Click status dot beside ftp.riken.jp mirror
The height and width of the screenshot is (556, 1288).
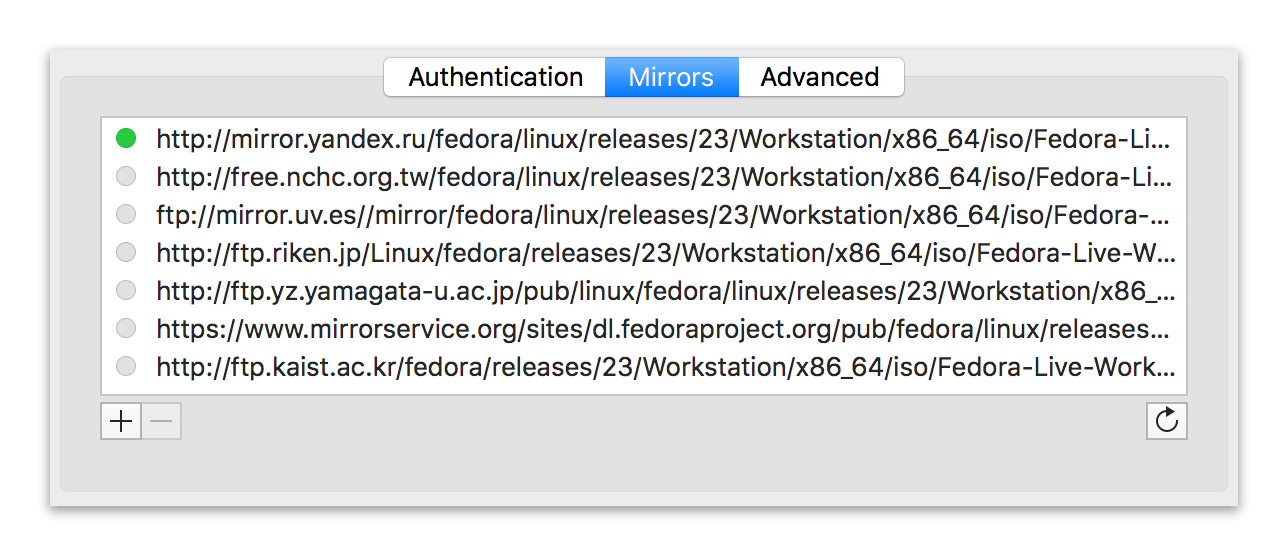[x=126, y=253]
